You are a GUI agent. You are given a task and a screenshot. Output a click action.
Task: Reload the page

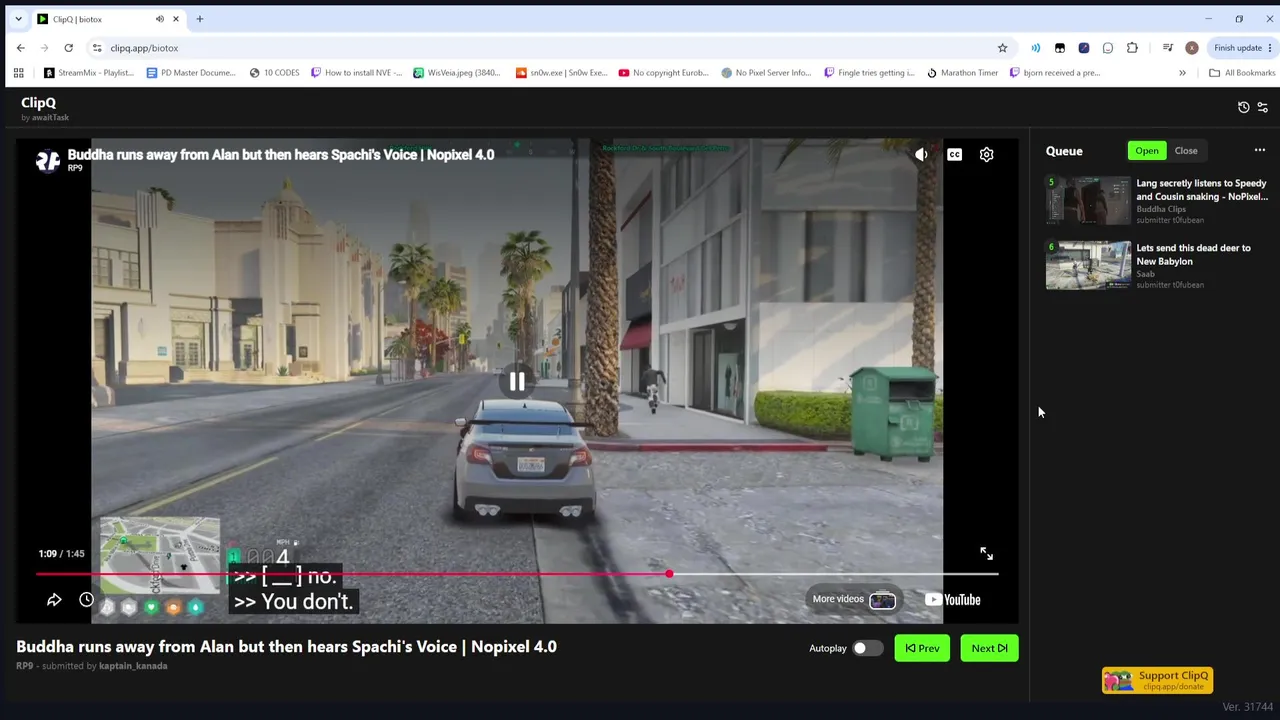click(x=68, y=48)
